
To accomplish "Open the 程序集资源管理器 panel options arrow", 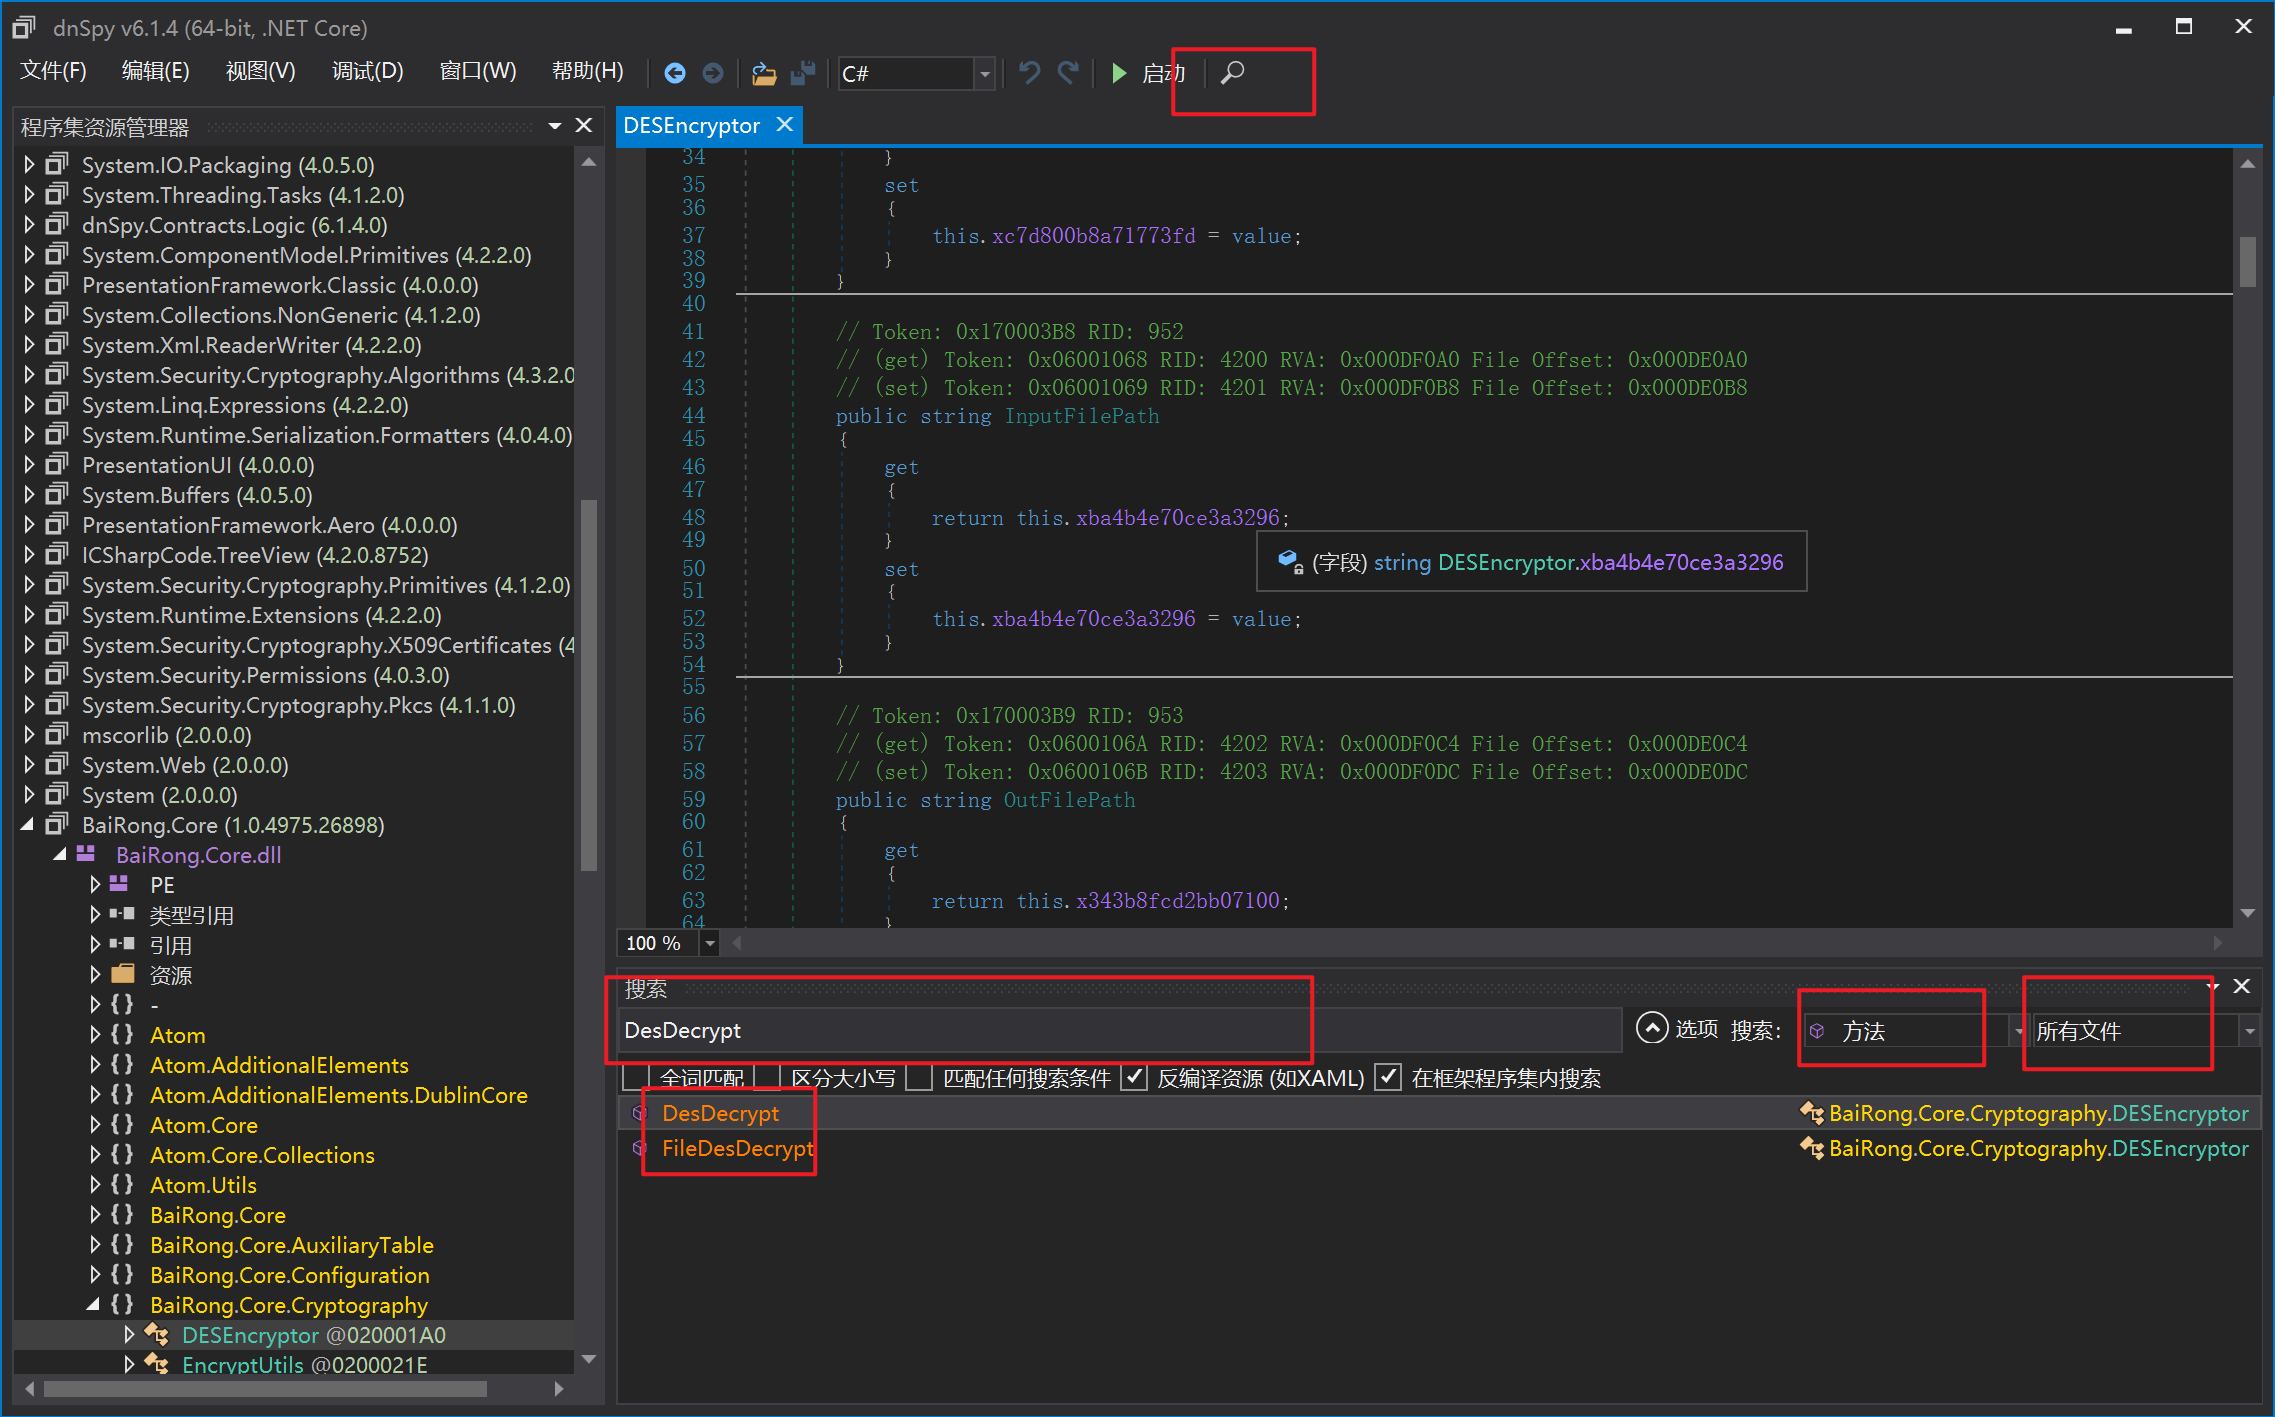I will point(554,126).
